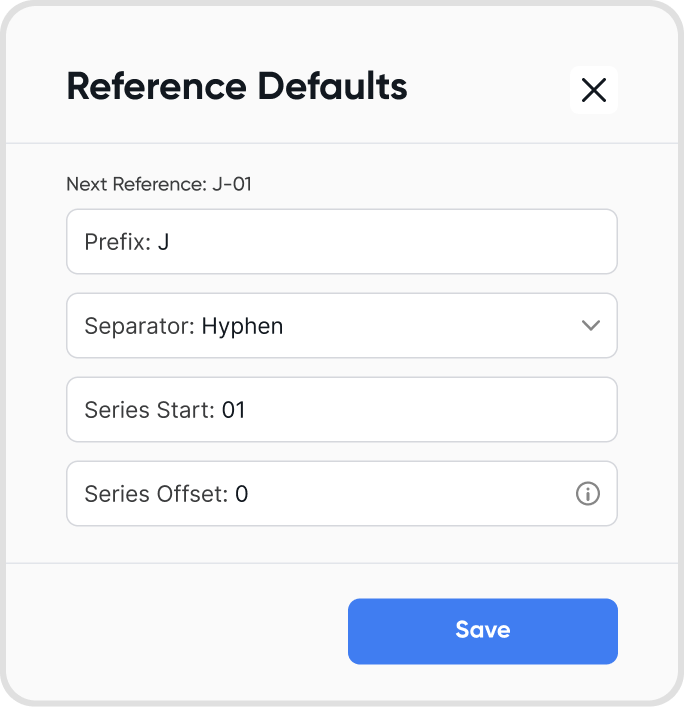The image size is (684, 707).
Task: Click the Reference Defaults title
Action: [237, 86]
